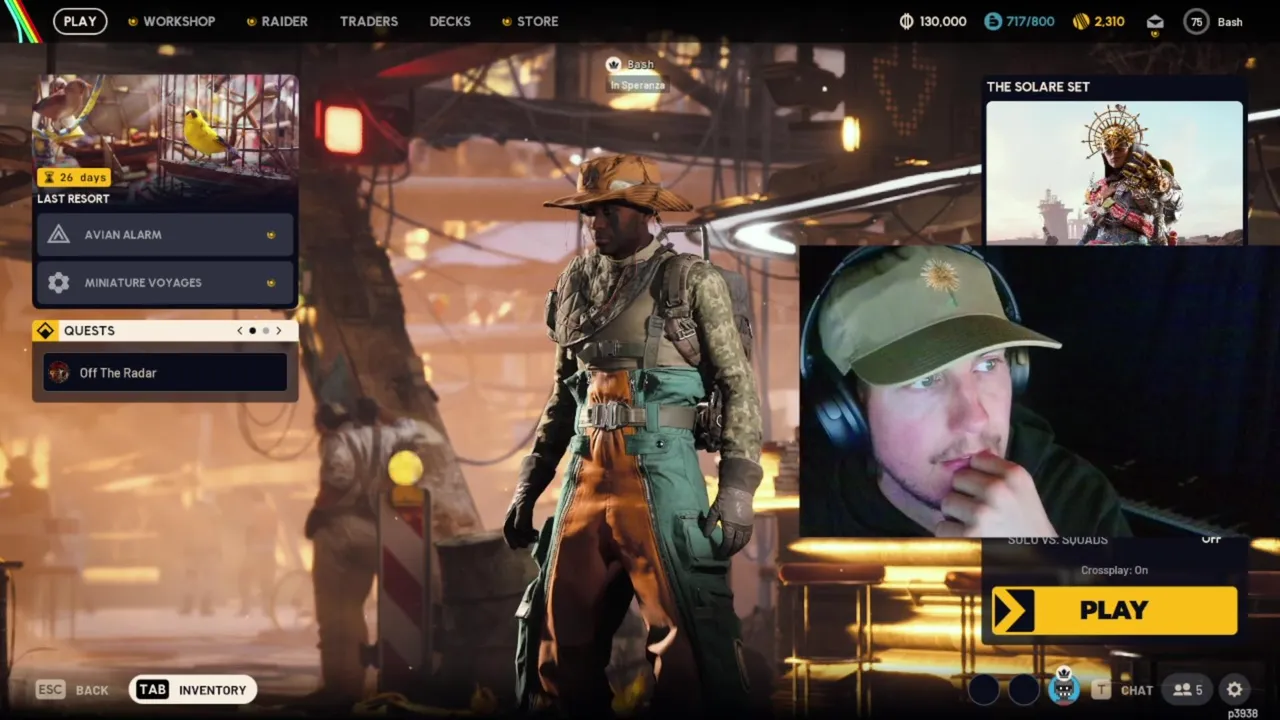Image resolution: width=1280 pixels, height=720 pixels.
Task: Click the robot player avatar in squad bar
Action: [x=1064, y=688]
